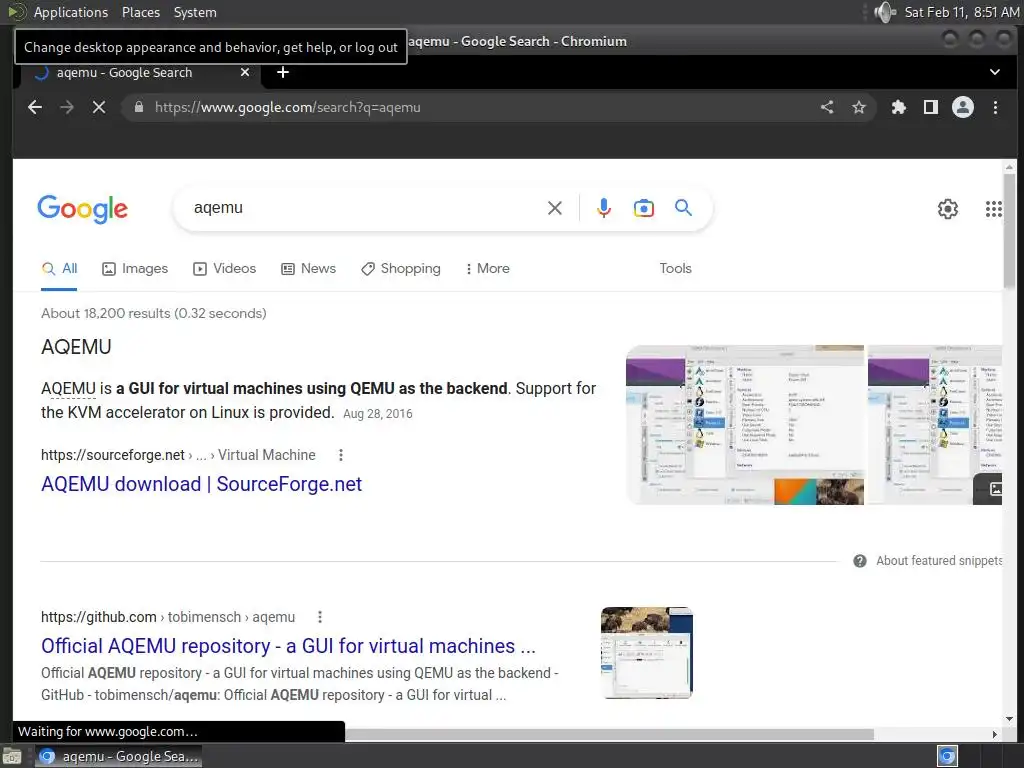Open the Google apps grid
1024x768 pixels.
click(x=993, y=209)
